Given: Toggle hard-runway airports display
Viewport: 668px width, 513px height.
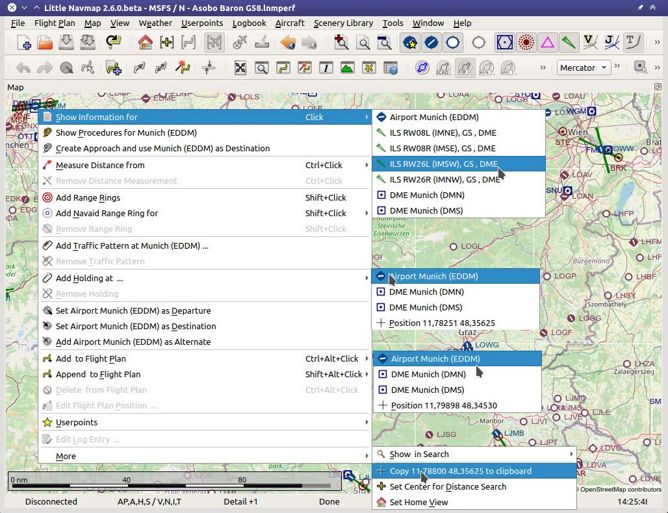Looking at the screenshot, I should 431,43.
